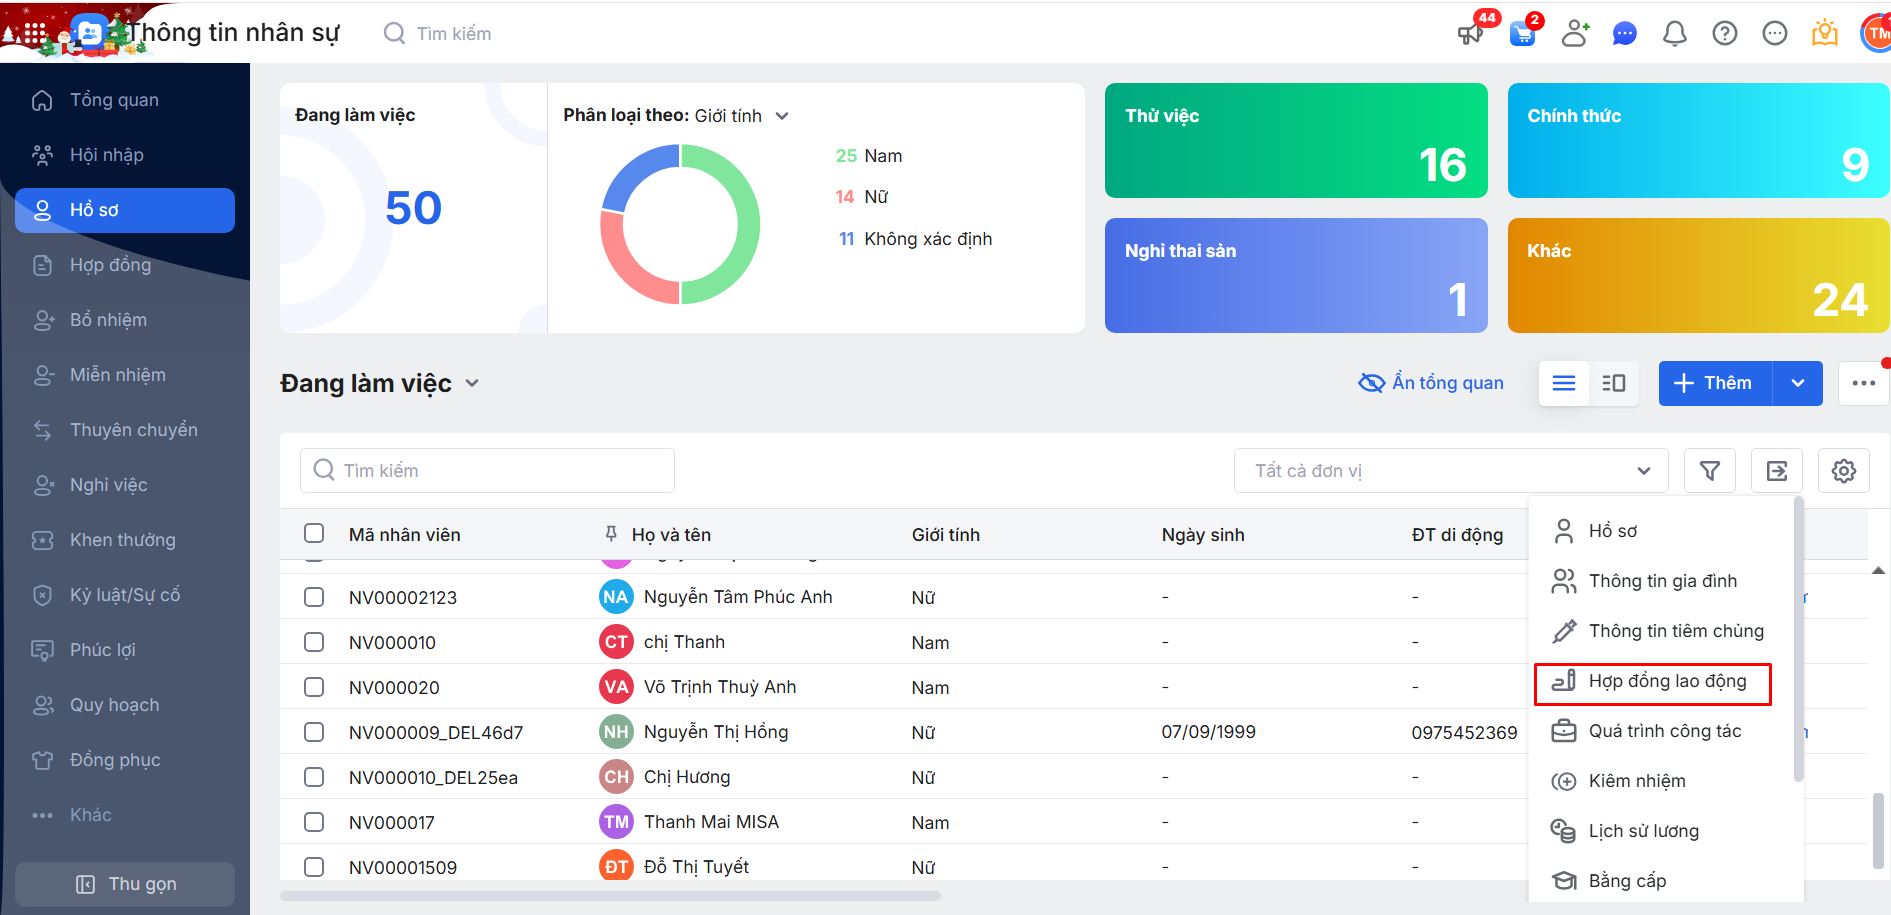Image resolution: width=1891 pixels, height=915 pixels.
Task: Click the export icon beside filter
Action: pyautogui.click(x=1776, y=471)
